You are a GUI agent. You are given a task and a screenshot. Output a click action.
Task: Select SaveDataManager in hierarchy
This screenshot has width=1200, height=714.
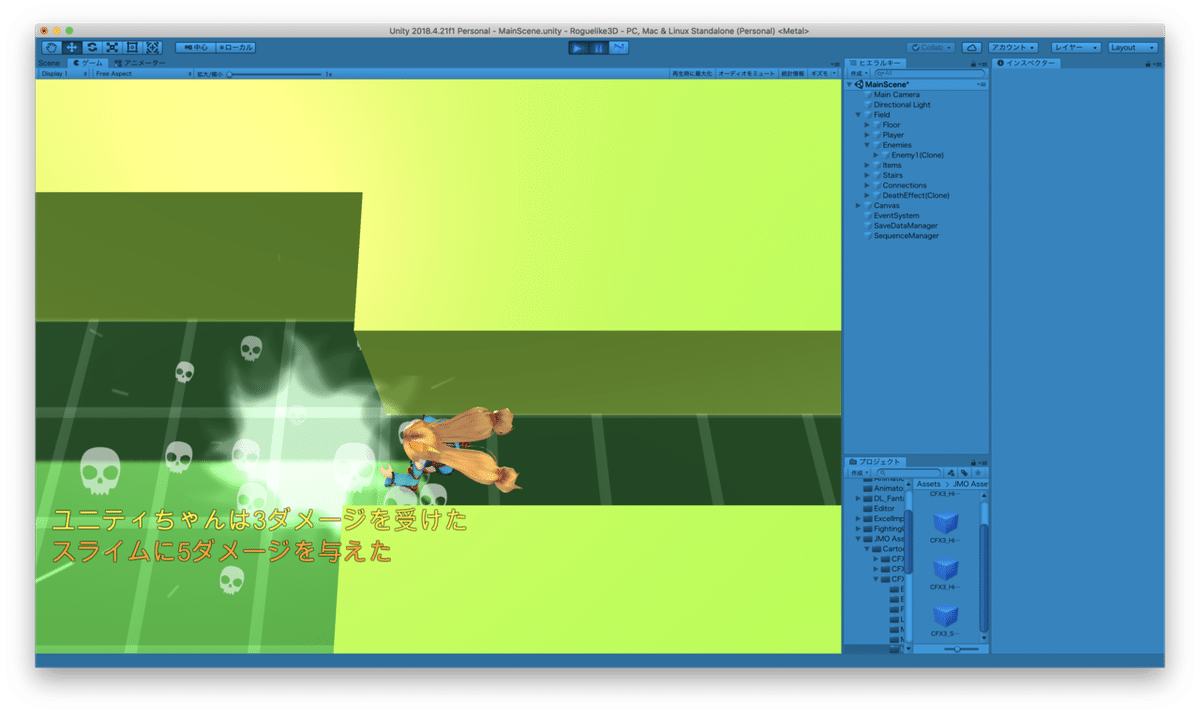pyautogui.click(x=905, y=225)
